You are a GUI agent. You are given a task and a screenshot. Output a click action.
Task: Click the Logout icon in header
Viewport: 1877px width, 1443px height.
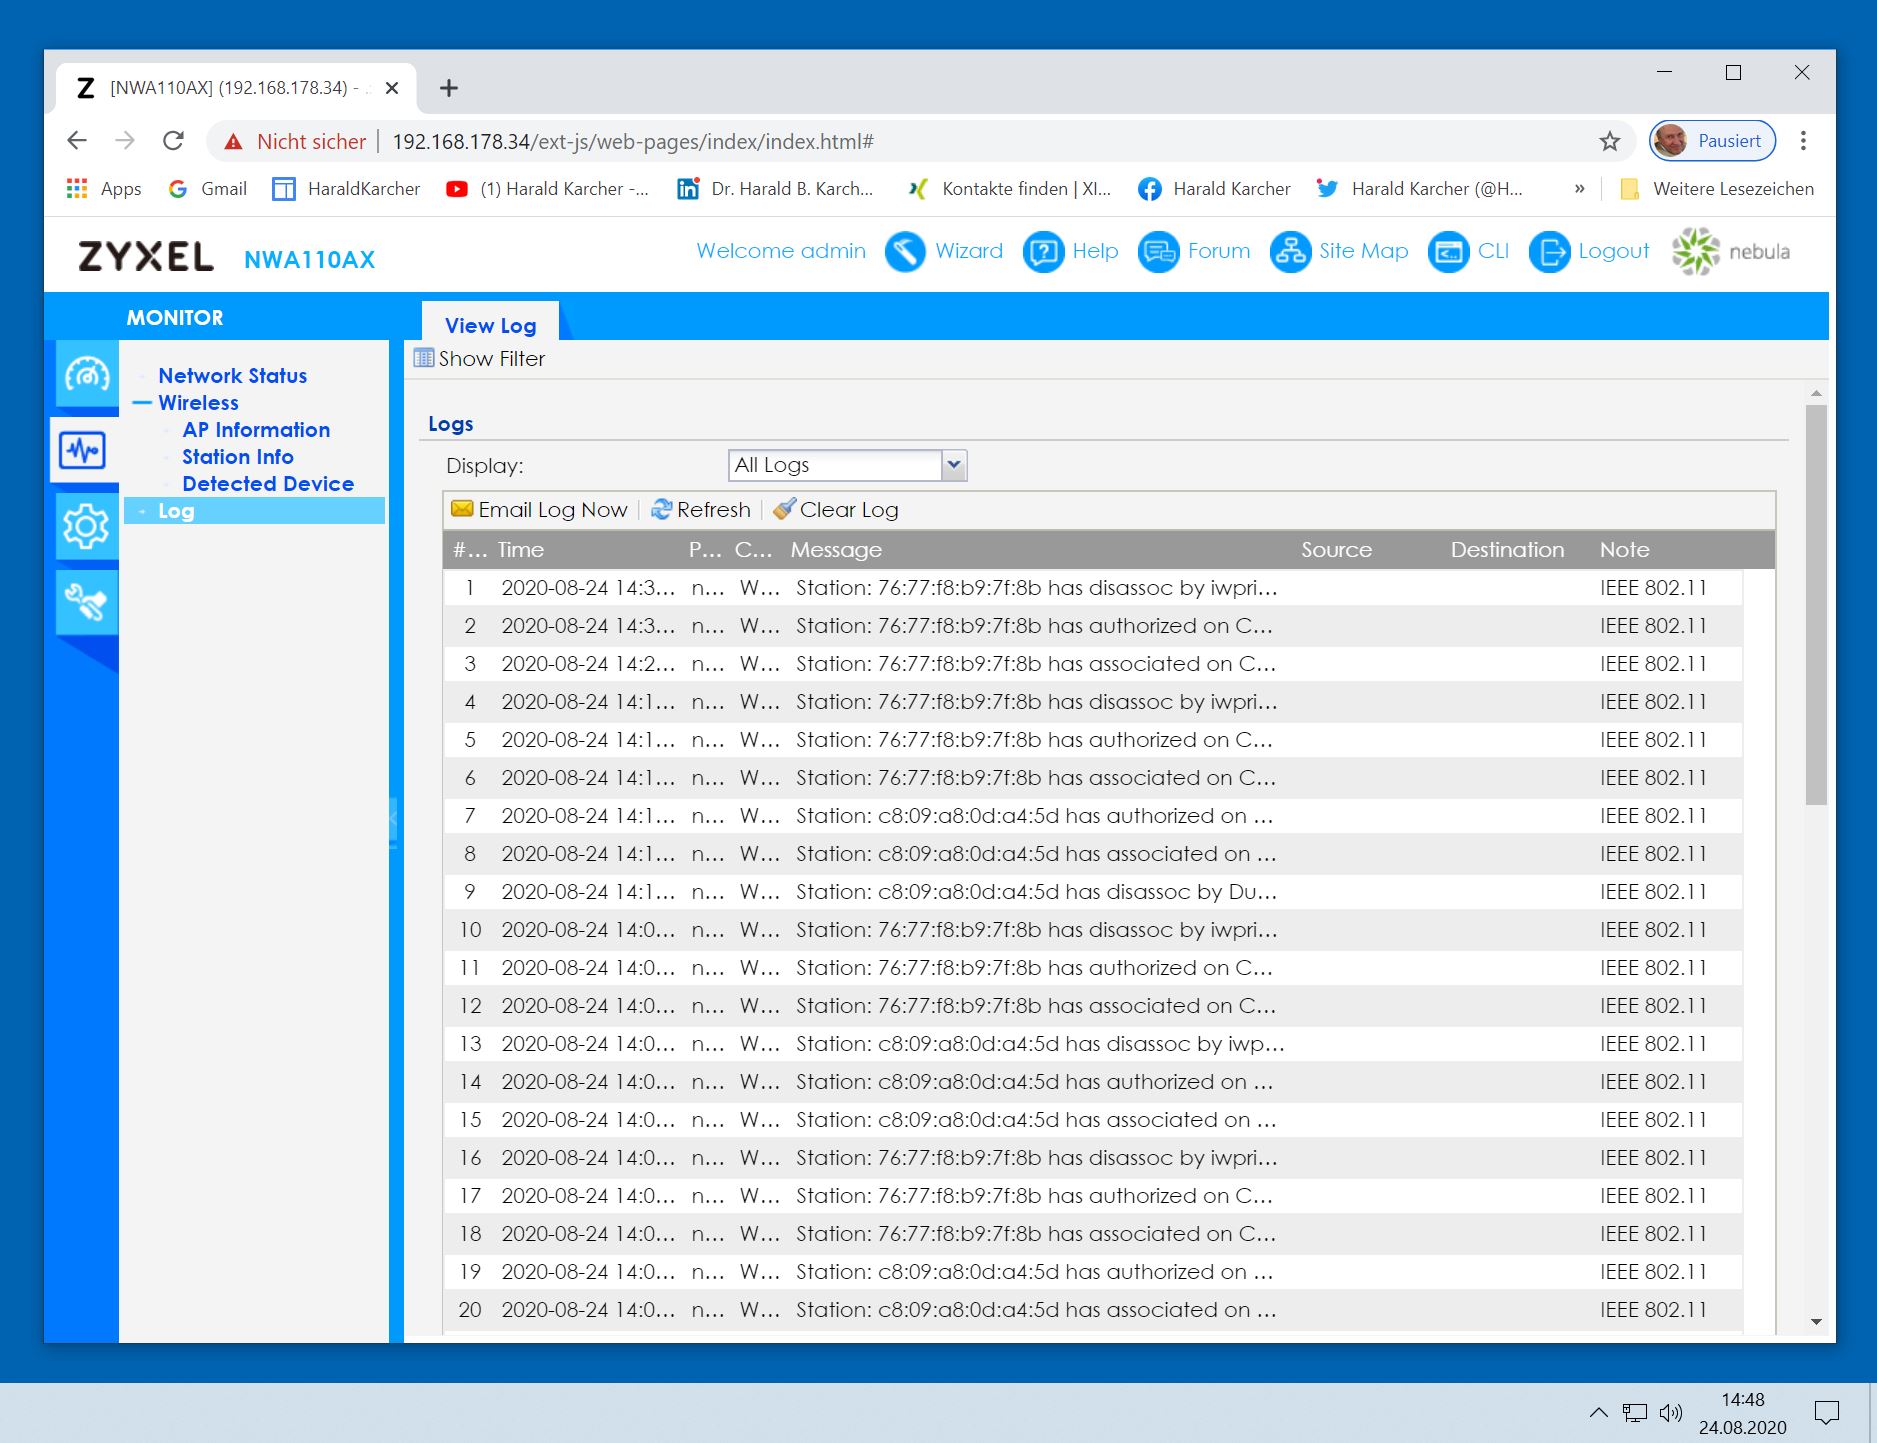[x=1549, y=252]
